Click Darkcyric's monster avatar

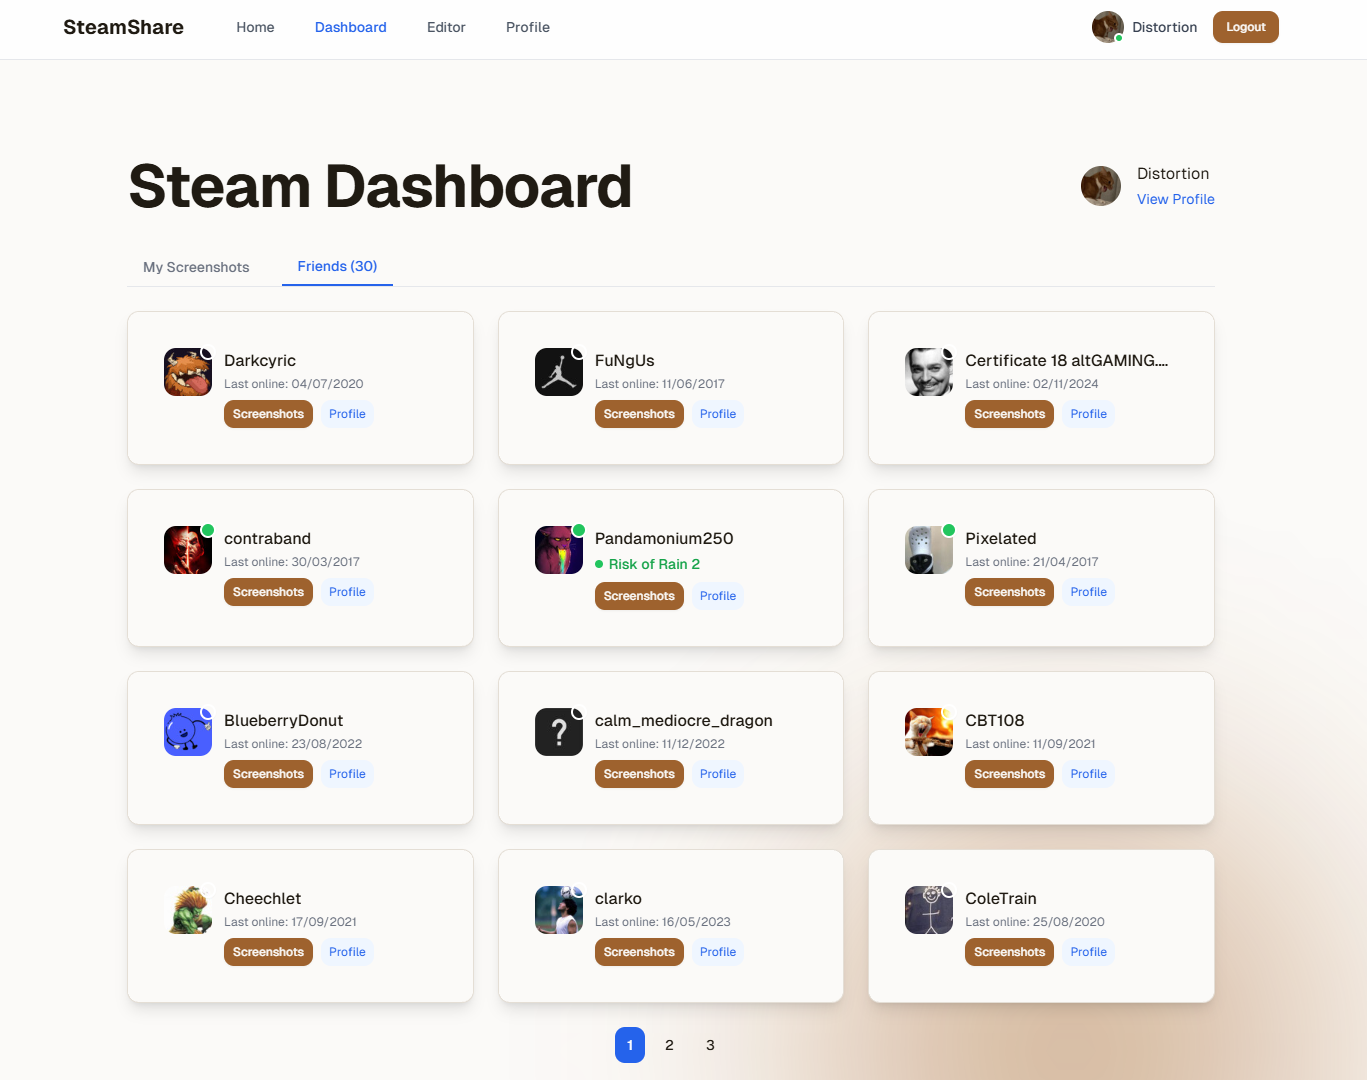[x=188, y=372]
